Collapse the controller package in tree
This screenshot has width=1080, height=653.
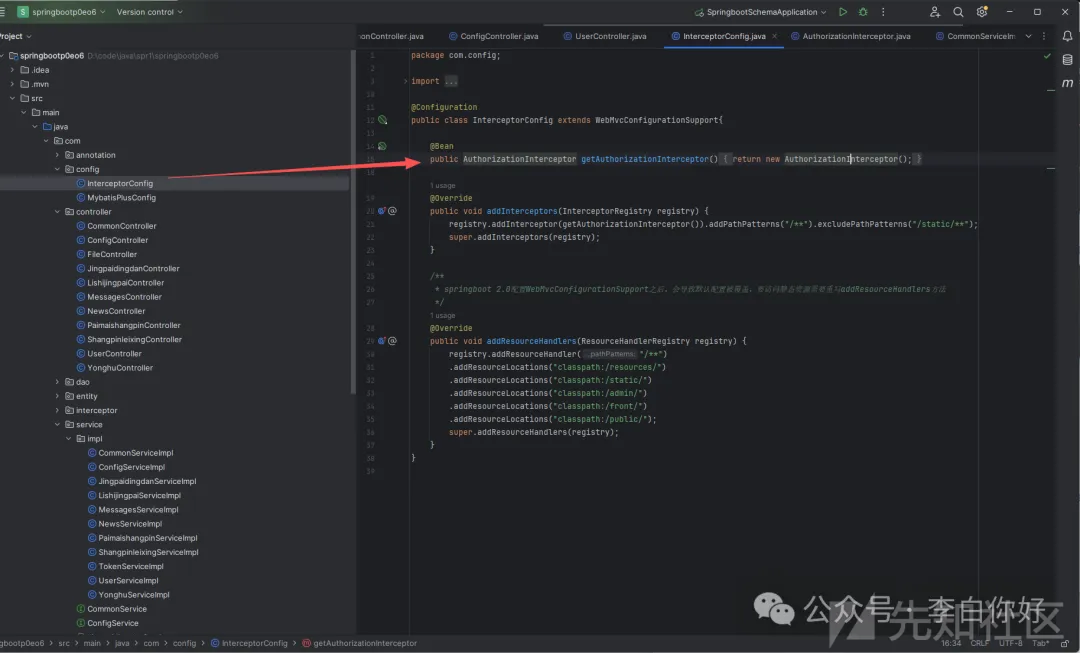[x=57, y=212]
